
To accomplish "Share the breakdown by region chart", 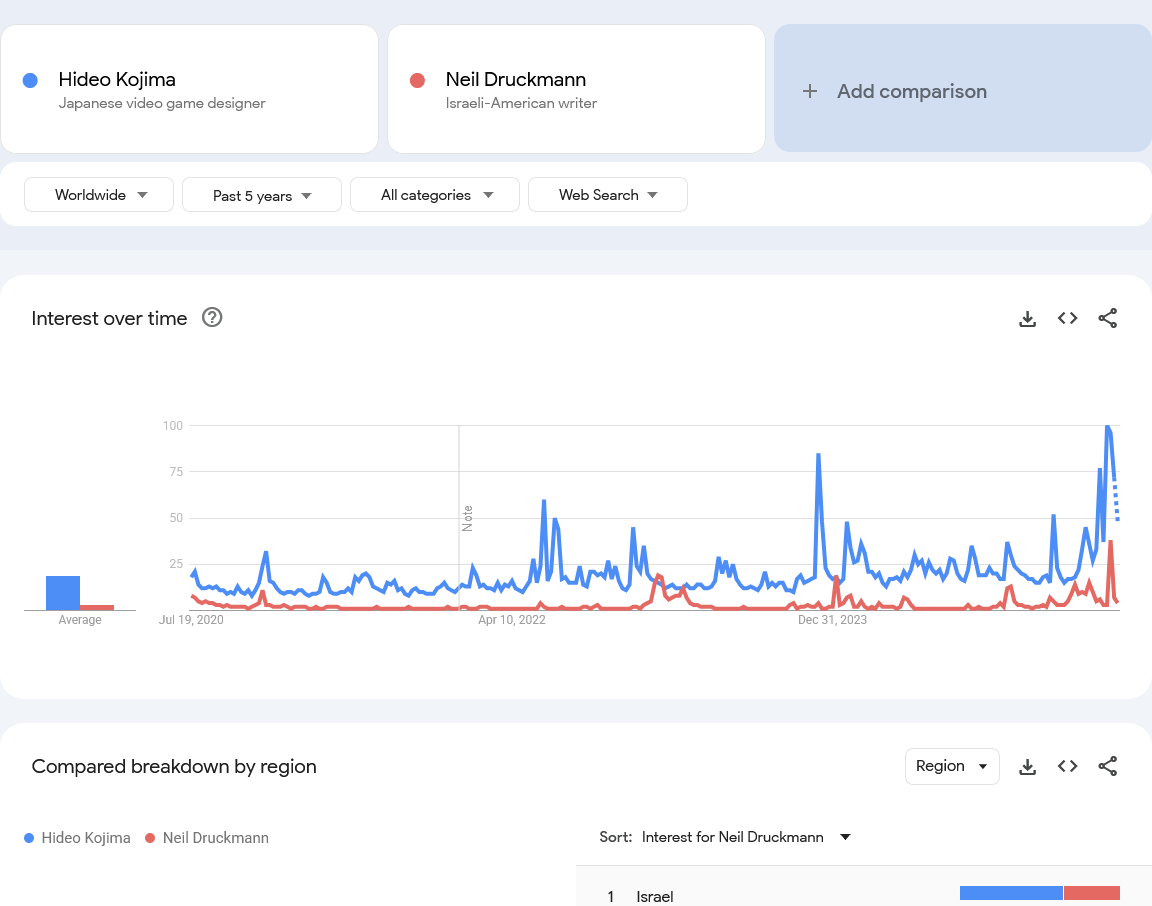I will coord(1107,766).
